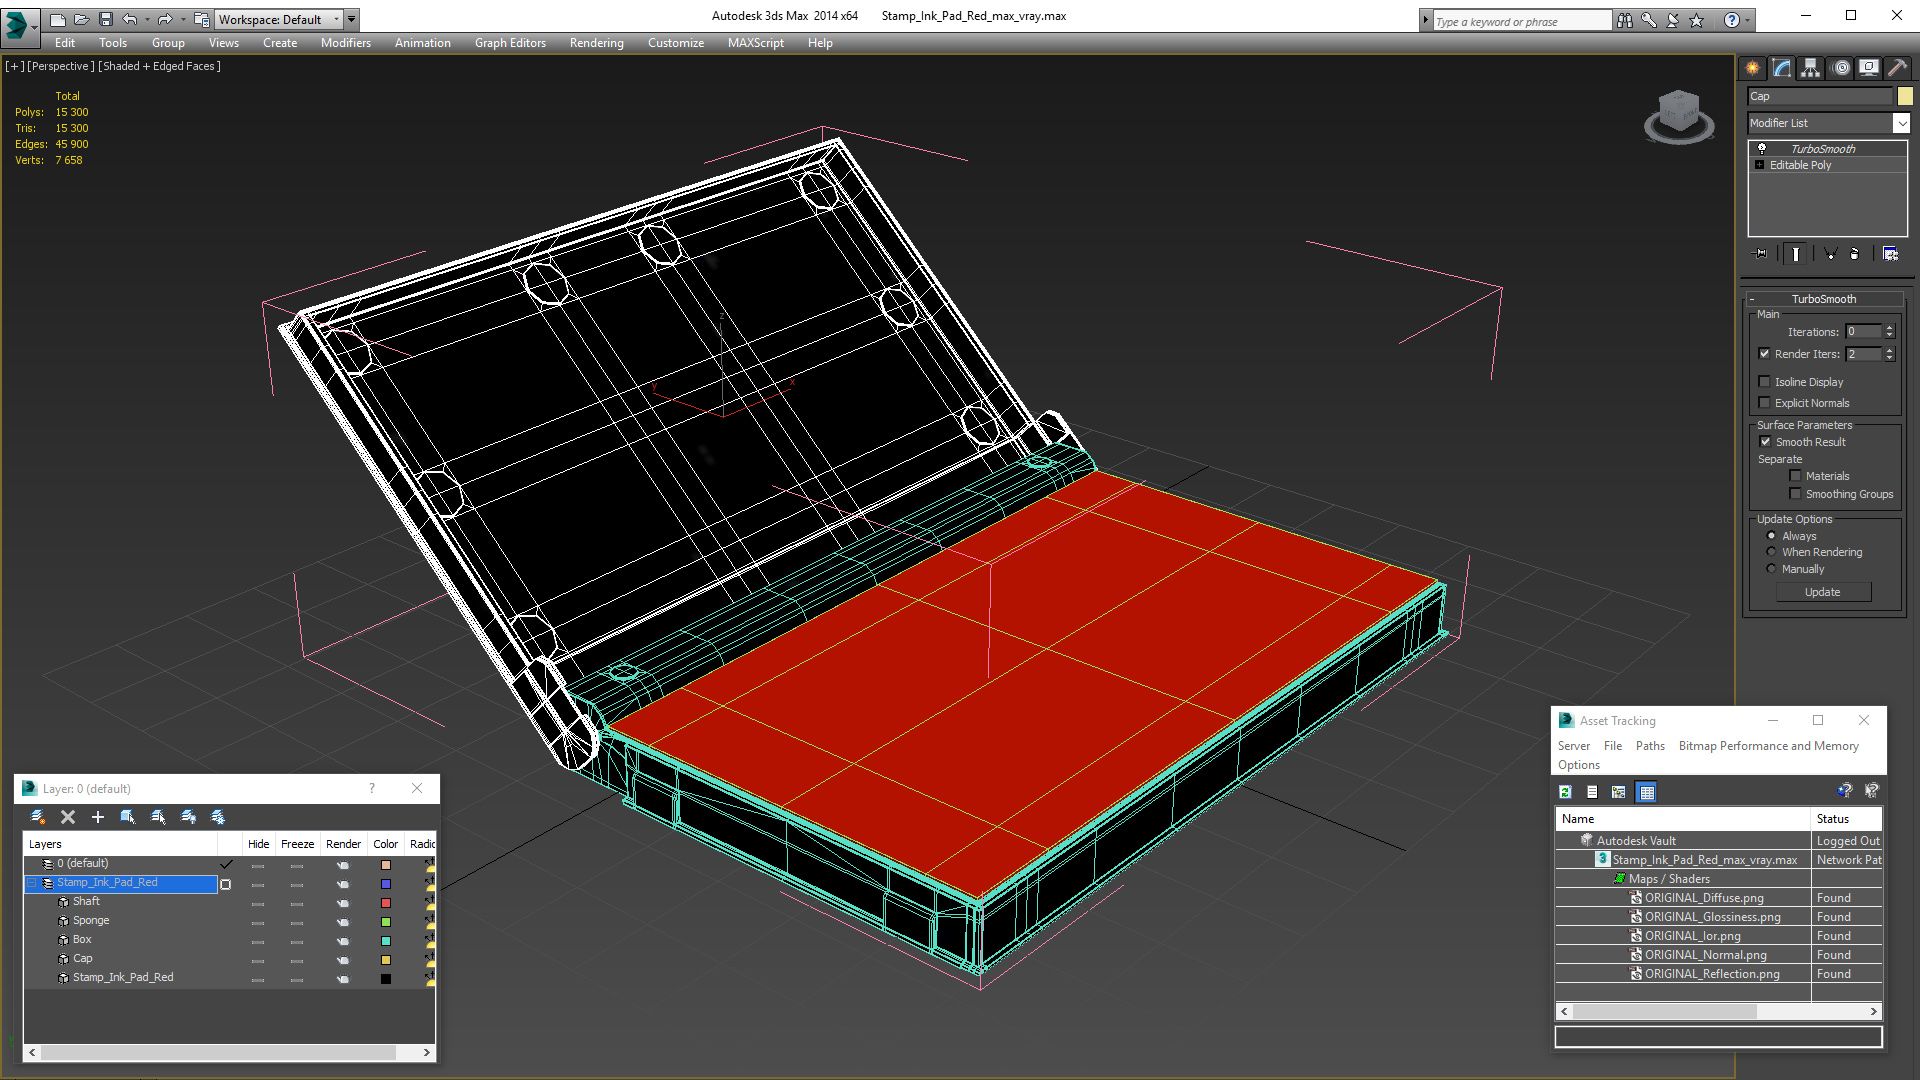Open the redo history dropdown arrow

[182, 19]
